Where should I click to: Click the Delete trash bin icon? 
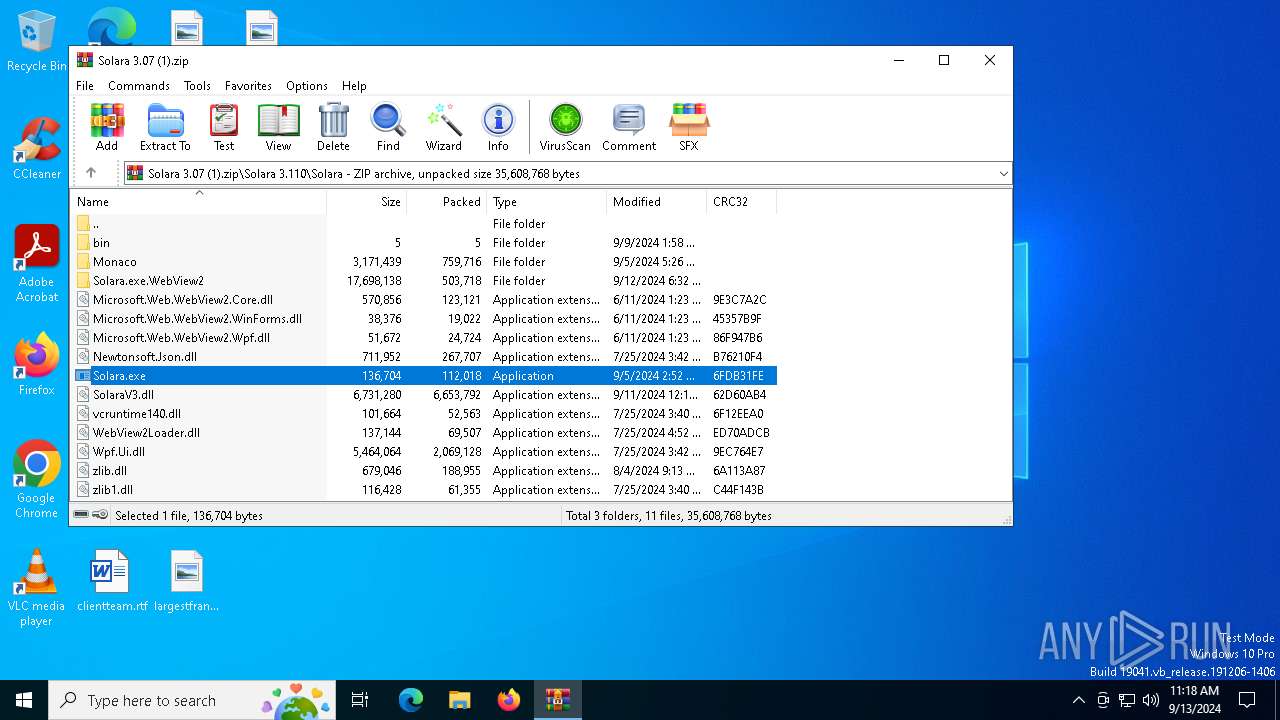click(x=333, y=127)
